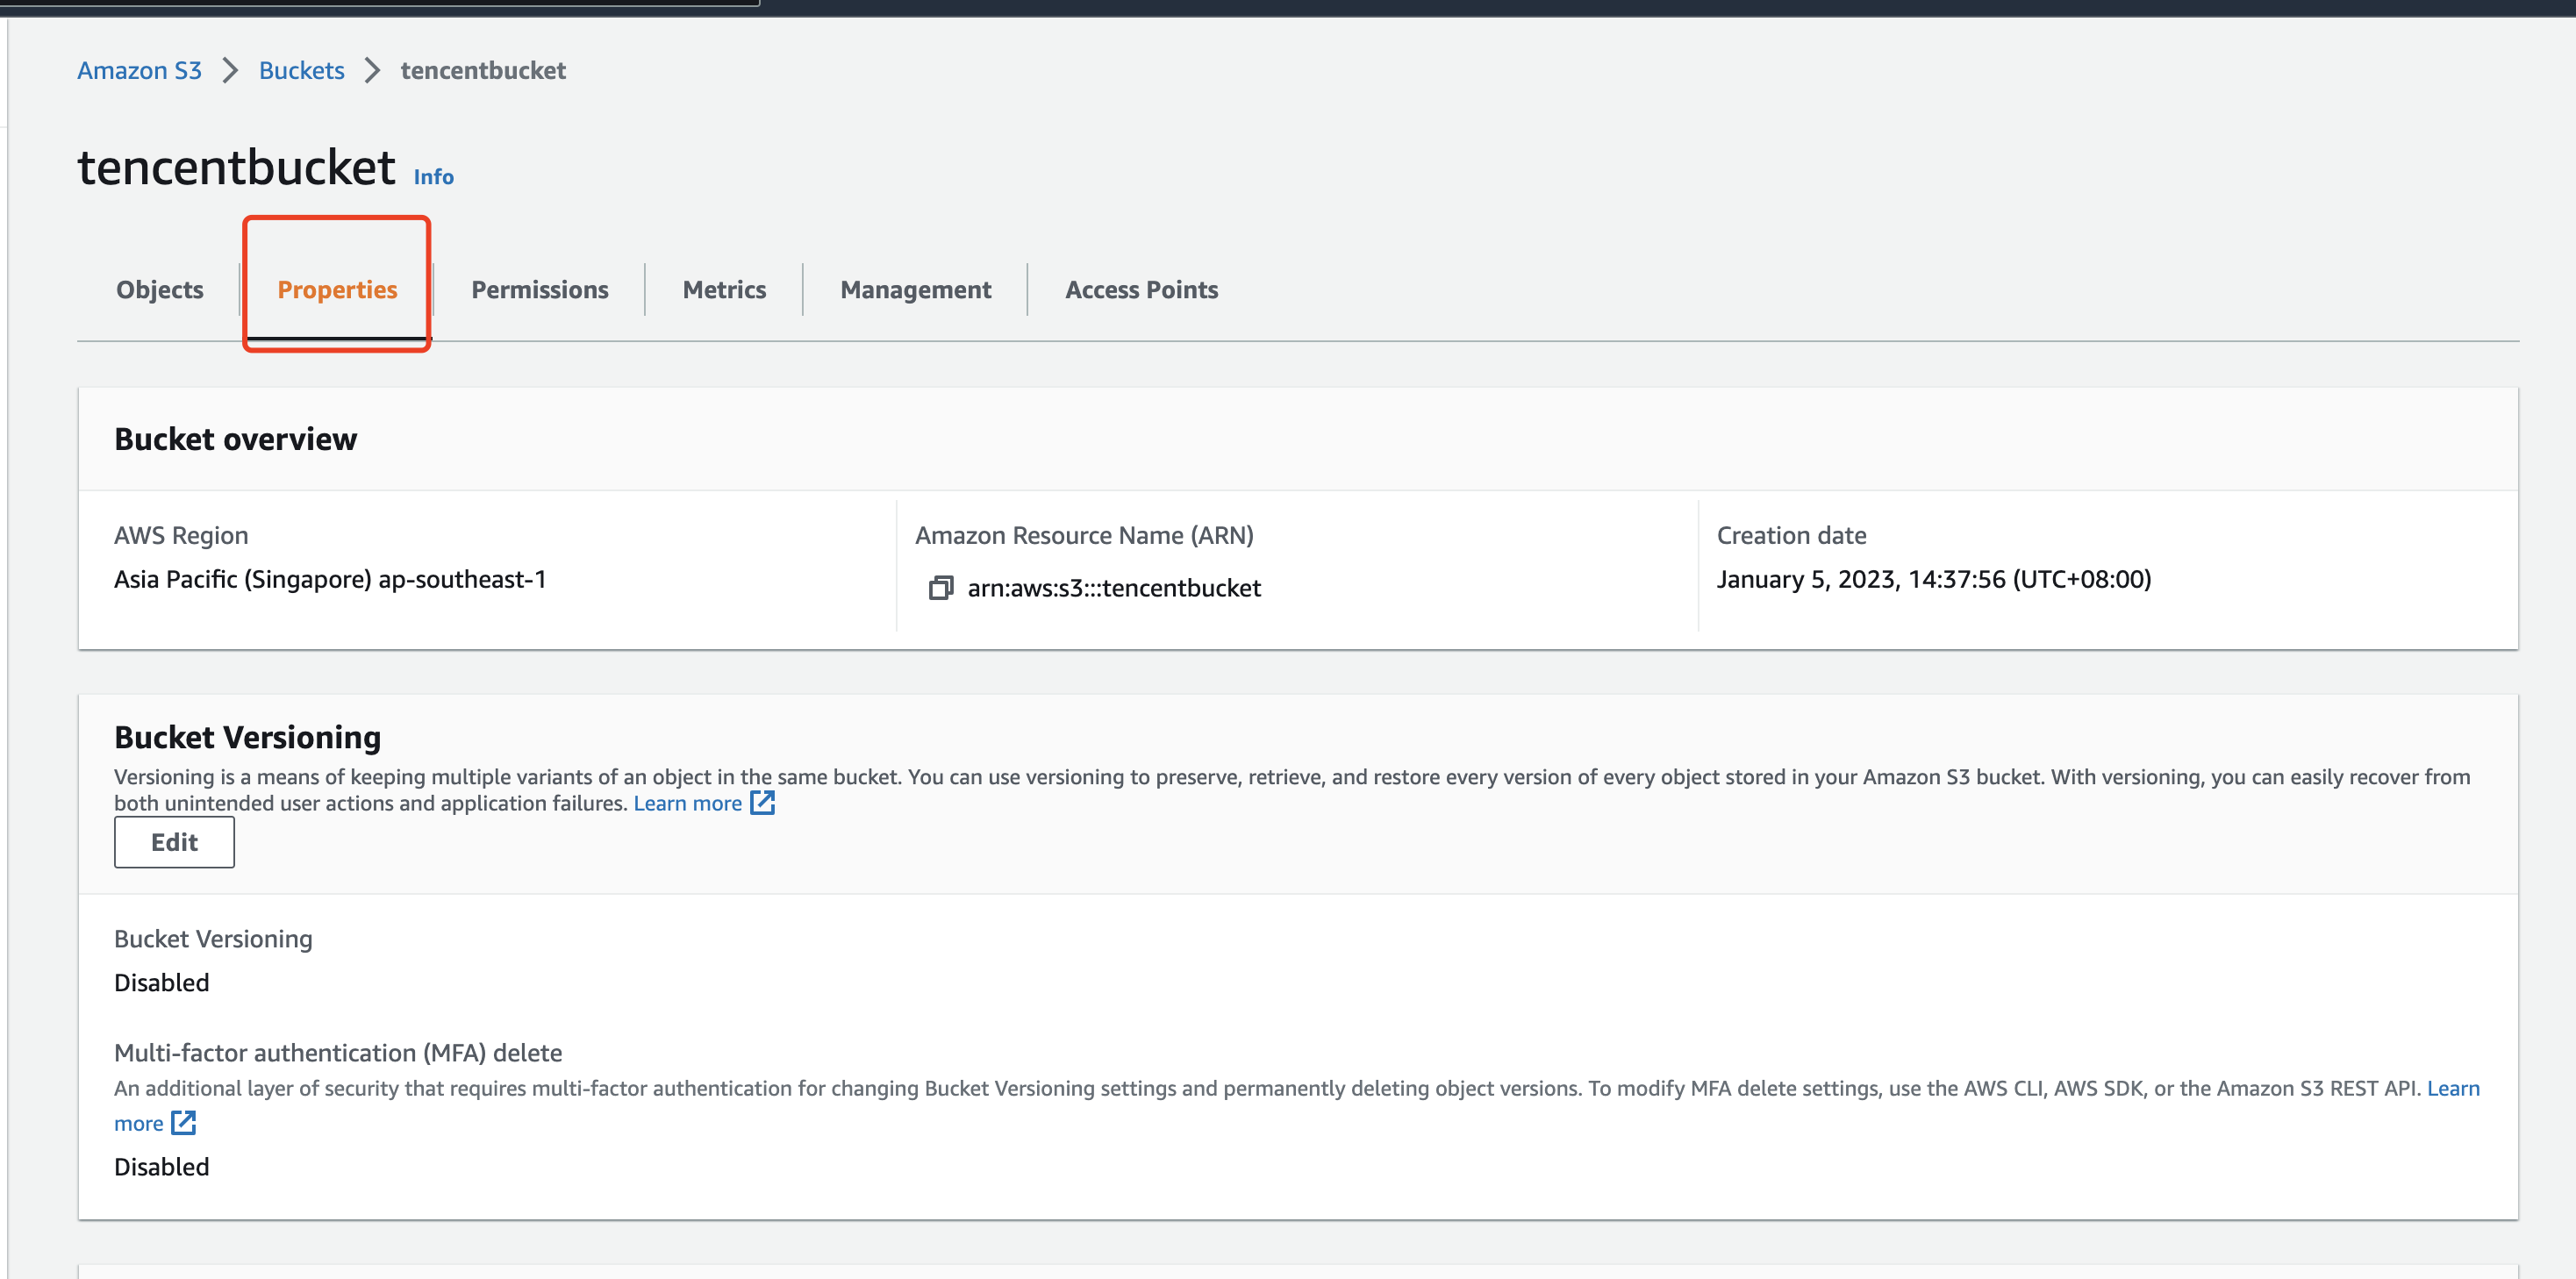Go to the Access Points tab

pos(1141,290)
